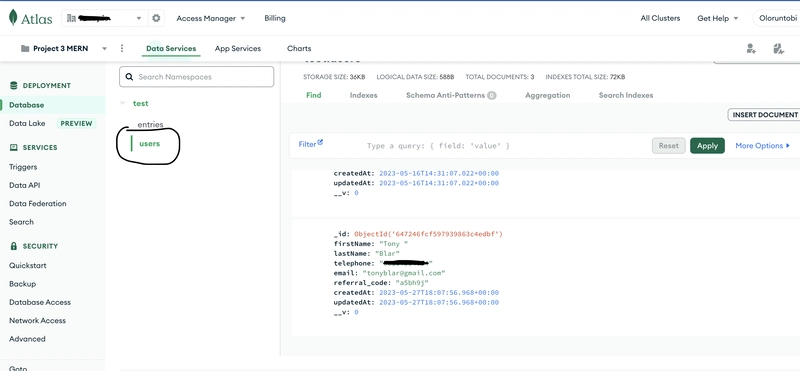The image size is (800, 371).
Task: Click the invite user icon
Action: (751, 48)
